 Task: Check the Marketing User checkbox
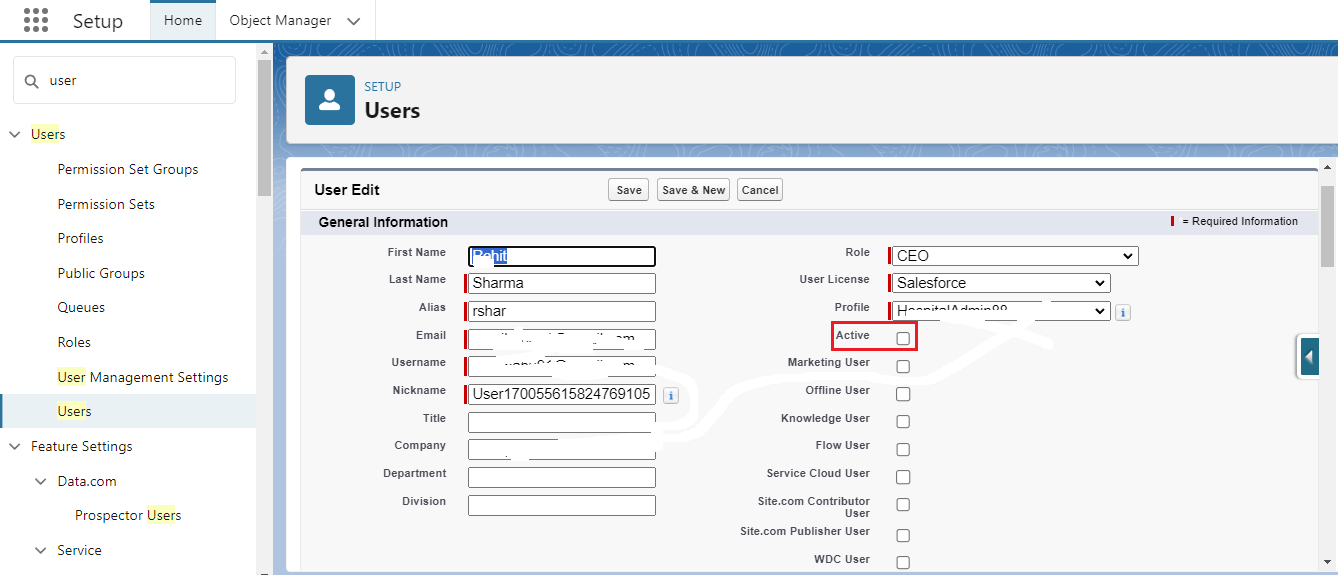[x=903, y=367]
